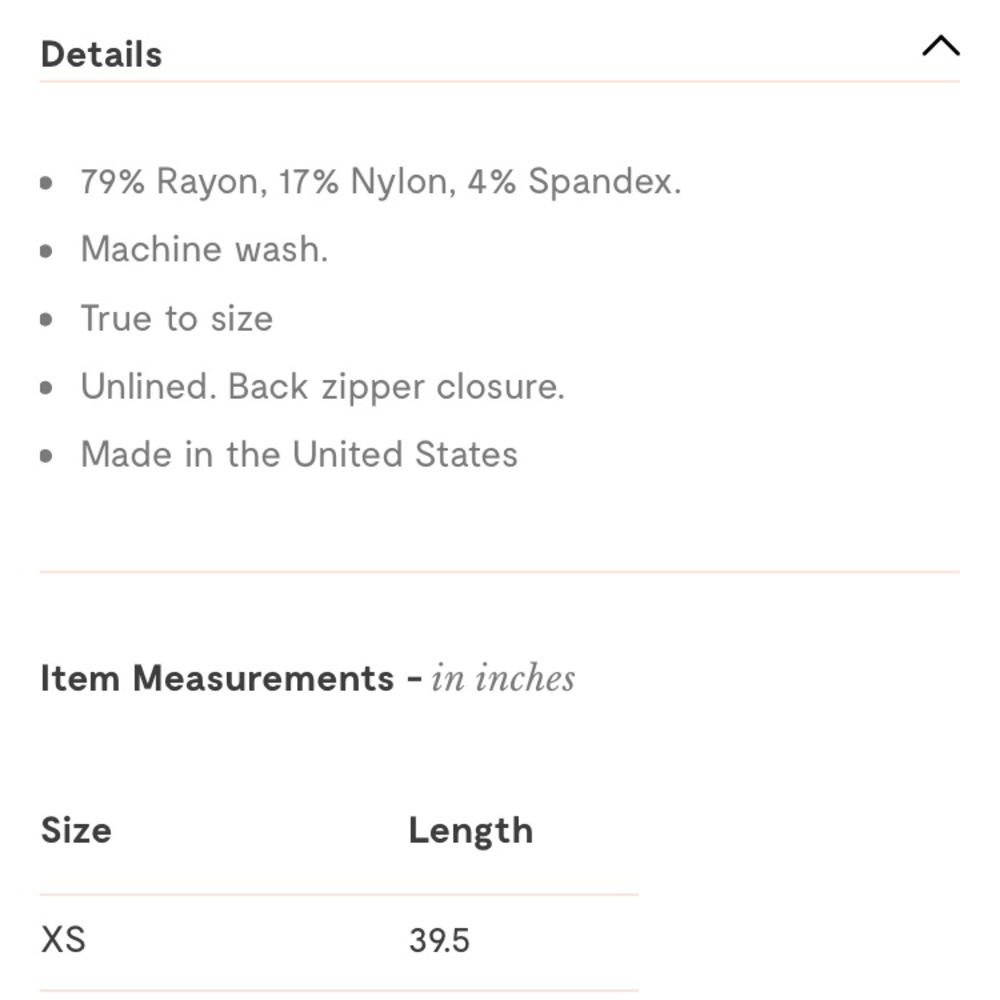This screenshot has width=1000, height=1000.
Task: Collapse the Details section chevron
Action: click(940, 47)
